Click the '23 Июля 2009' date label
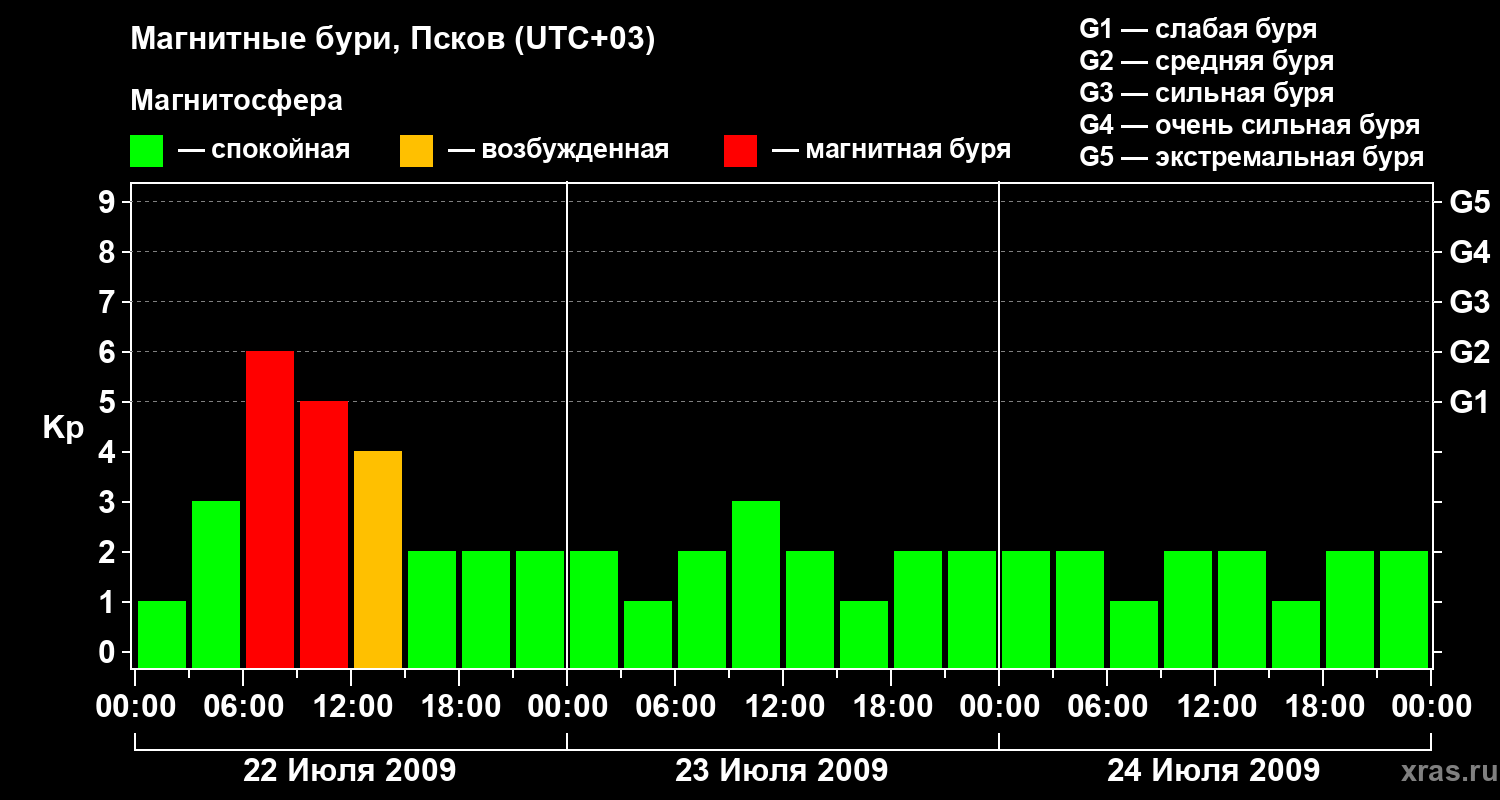This screenshot has width=1500, height=800. (782, 771)
